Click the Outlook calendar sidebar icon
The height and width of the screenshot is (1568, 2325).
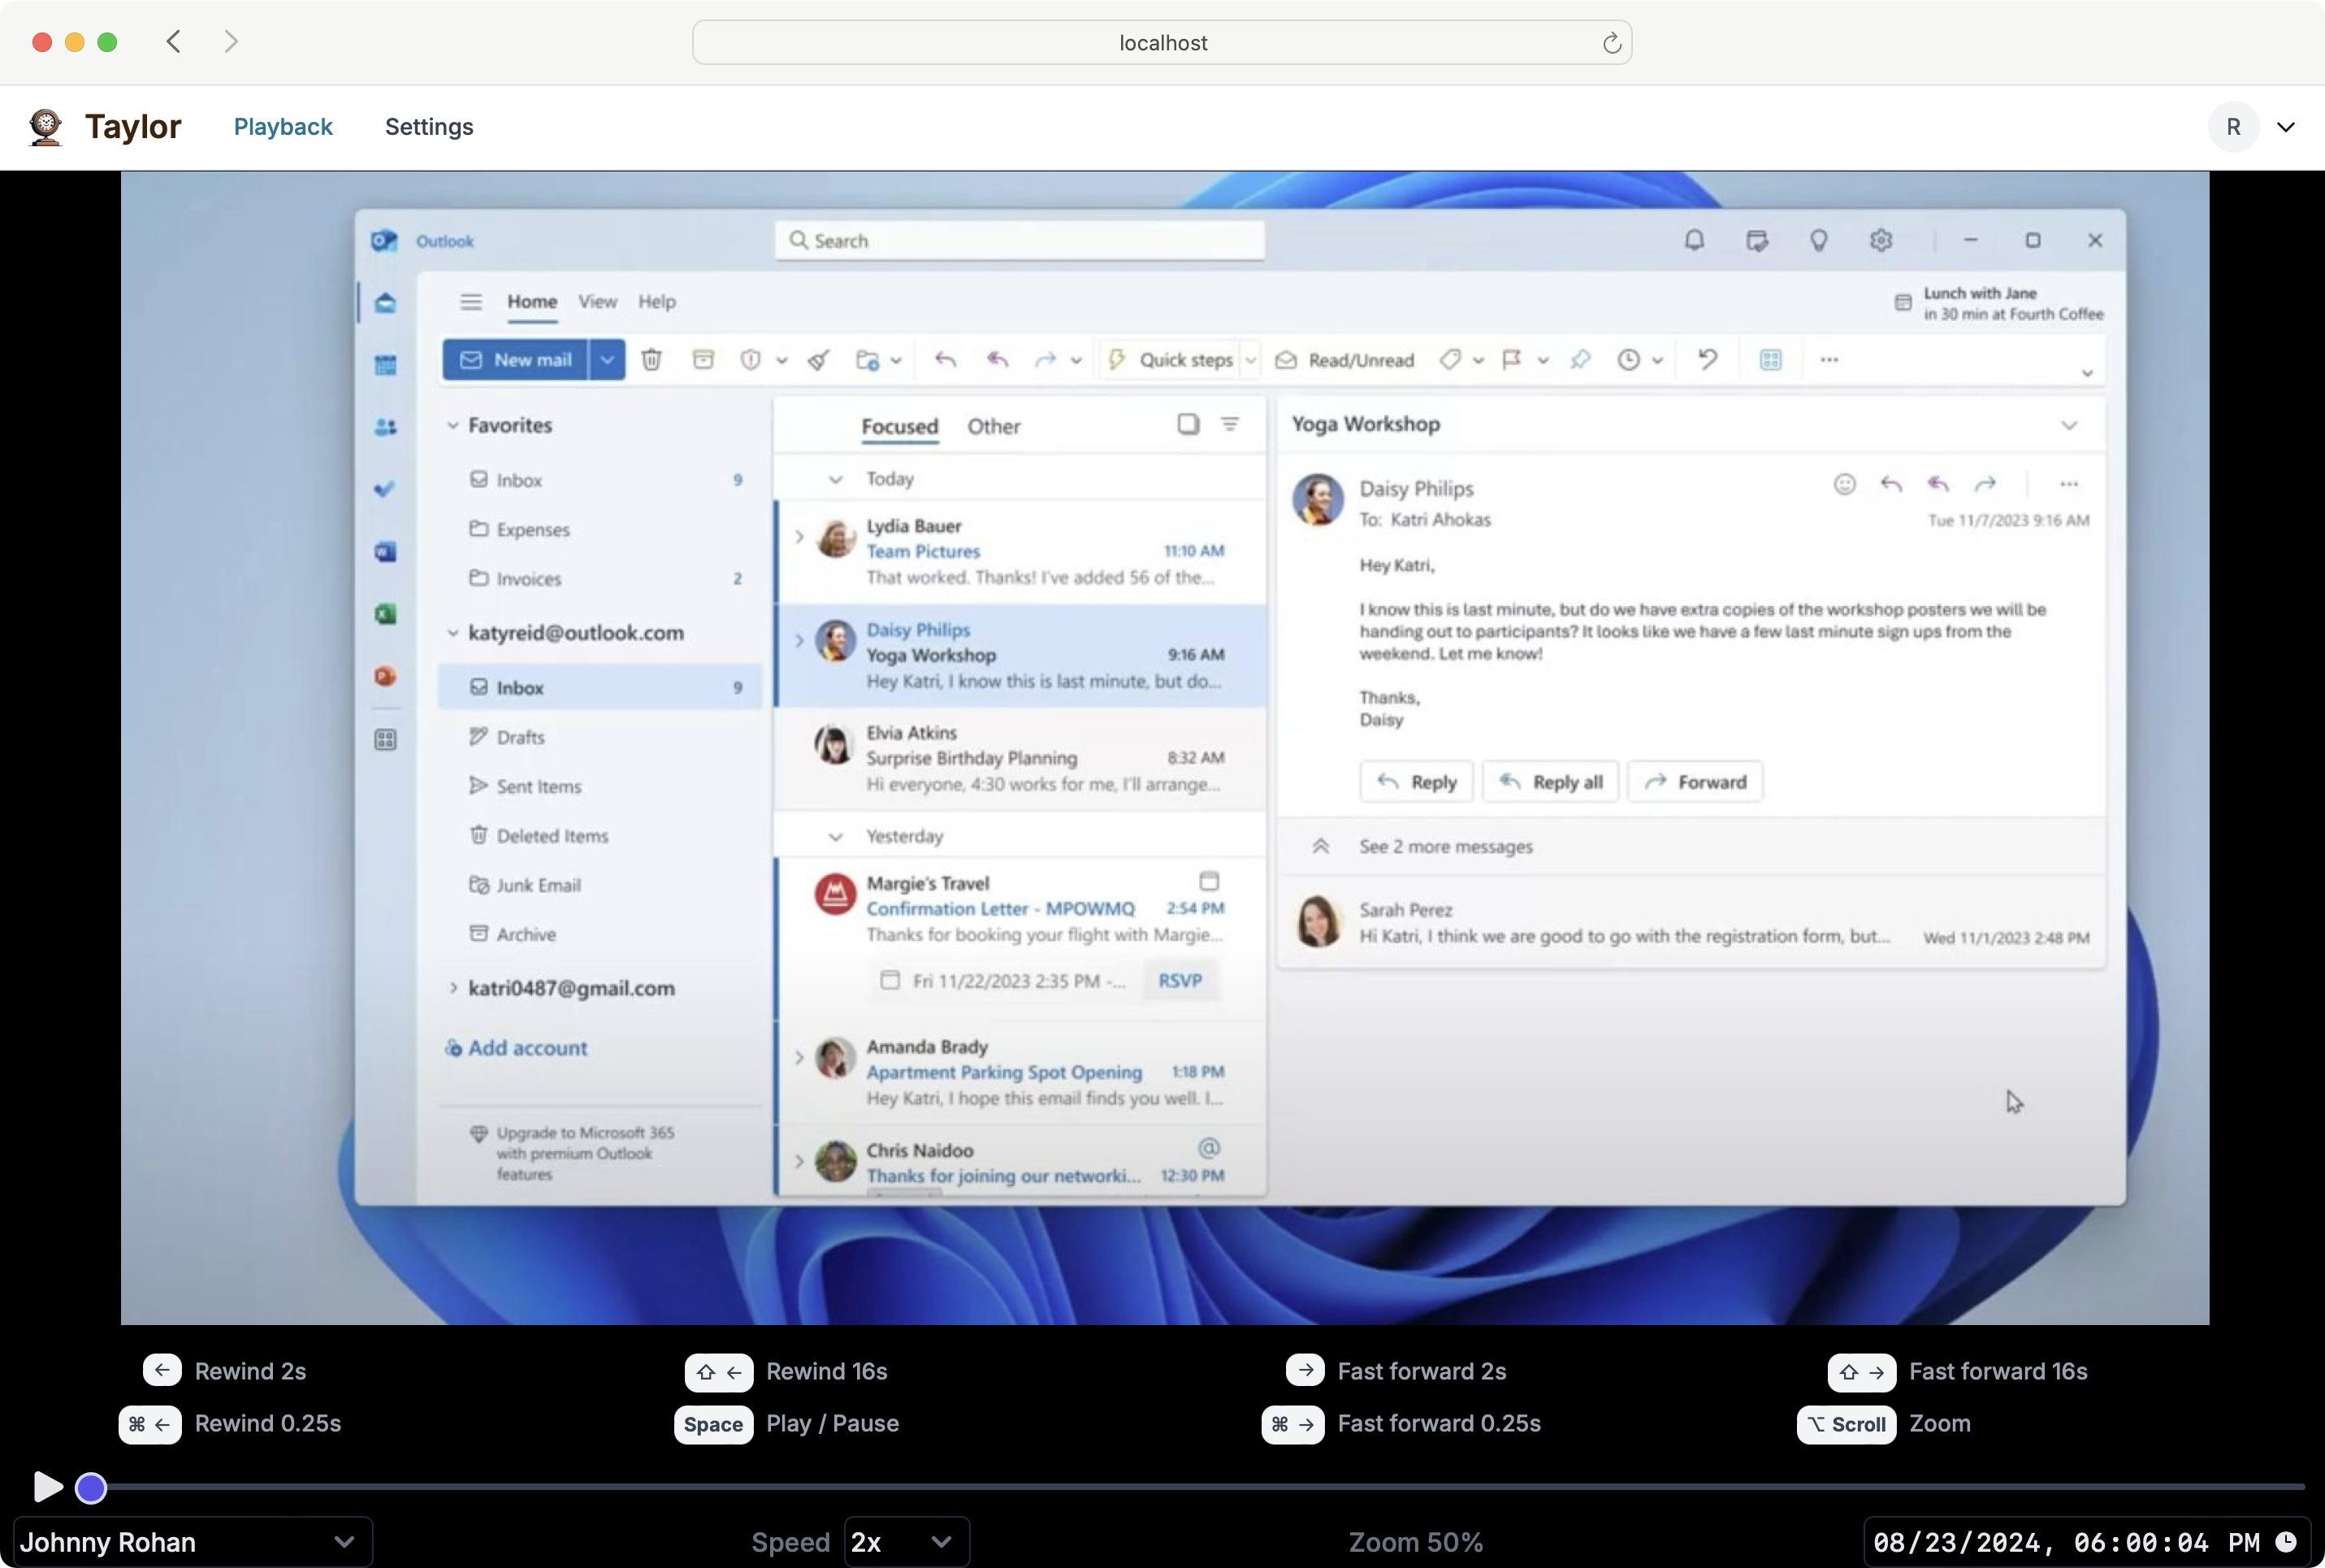385,365
